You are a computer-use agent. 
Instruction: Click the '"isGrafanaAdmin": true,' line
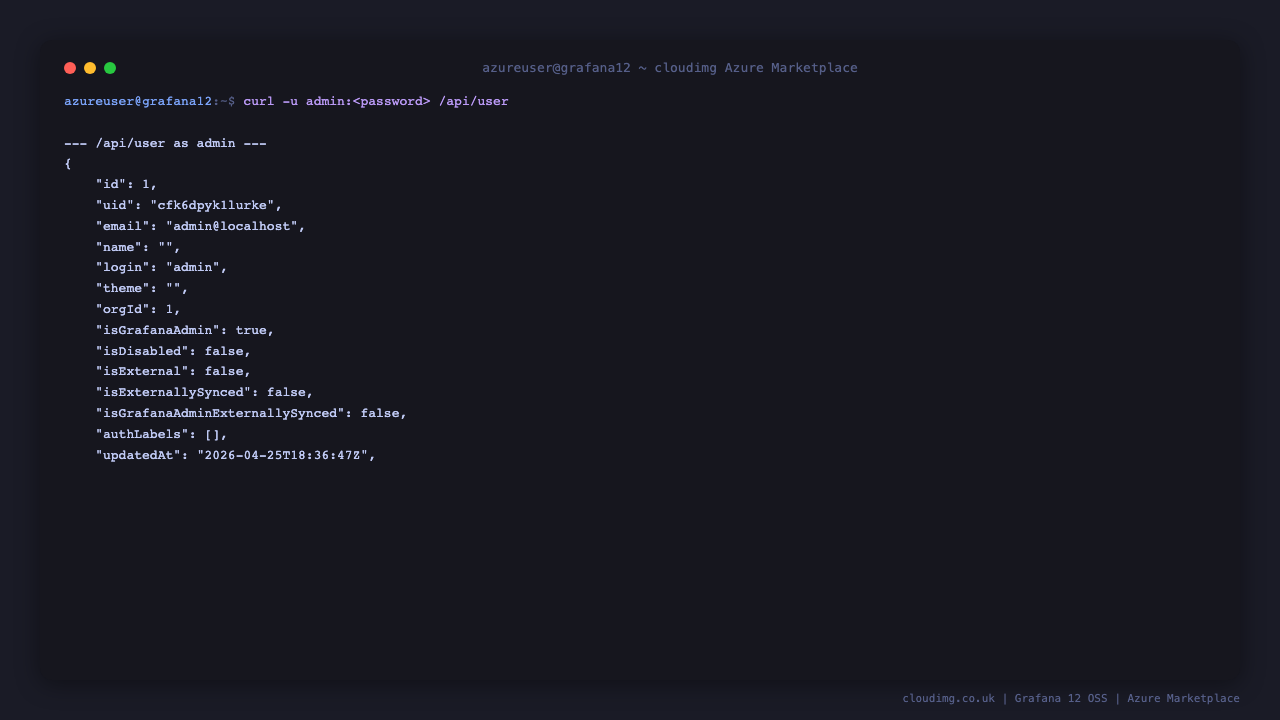[x=185, y=330]
